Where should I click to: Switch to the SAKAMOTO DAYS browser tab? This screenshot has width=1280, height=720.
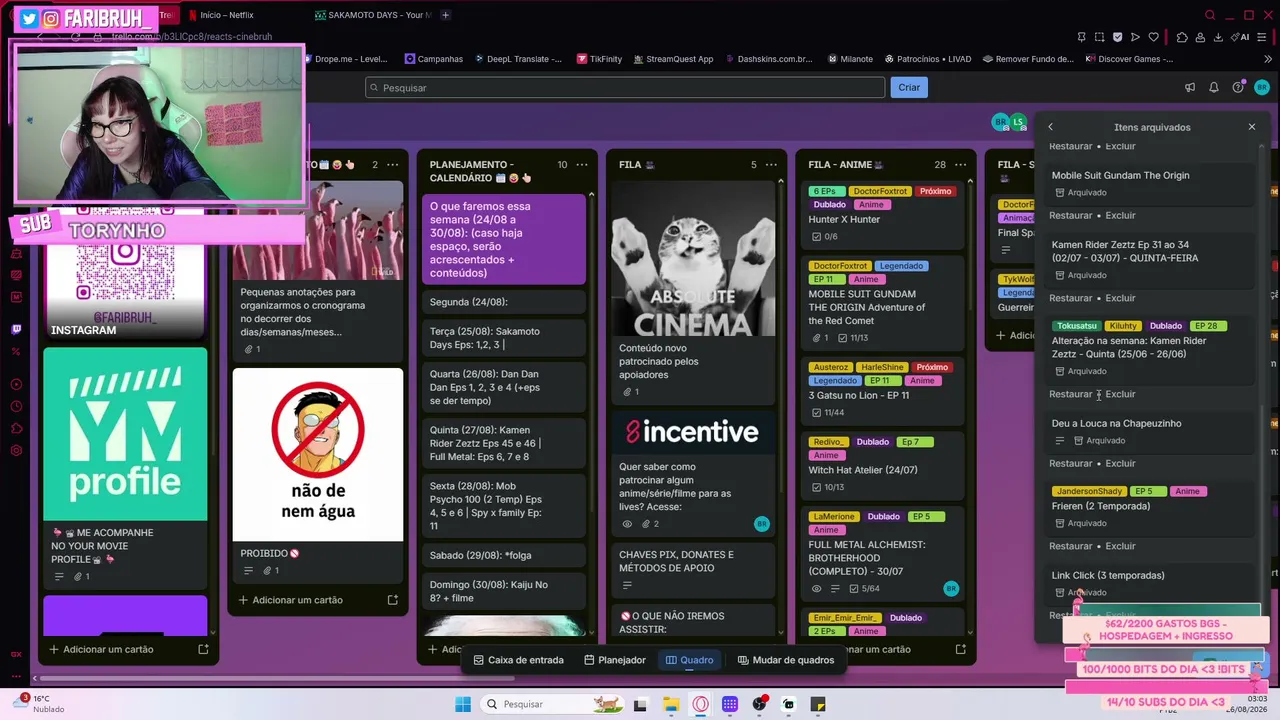point(372,15)
